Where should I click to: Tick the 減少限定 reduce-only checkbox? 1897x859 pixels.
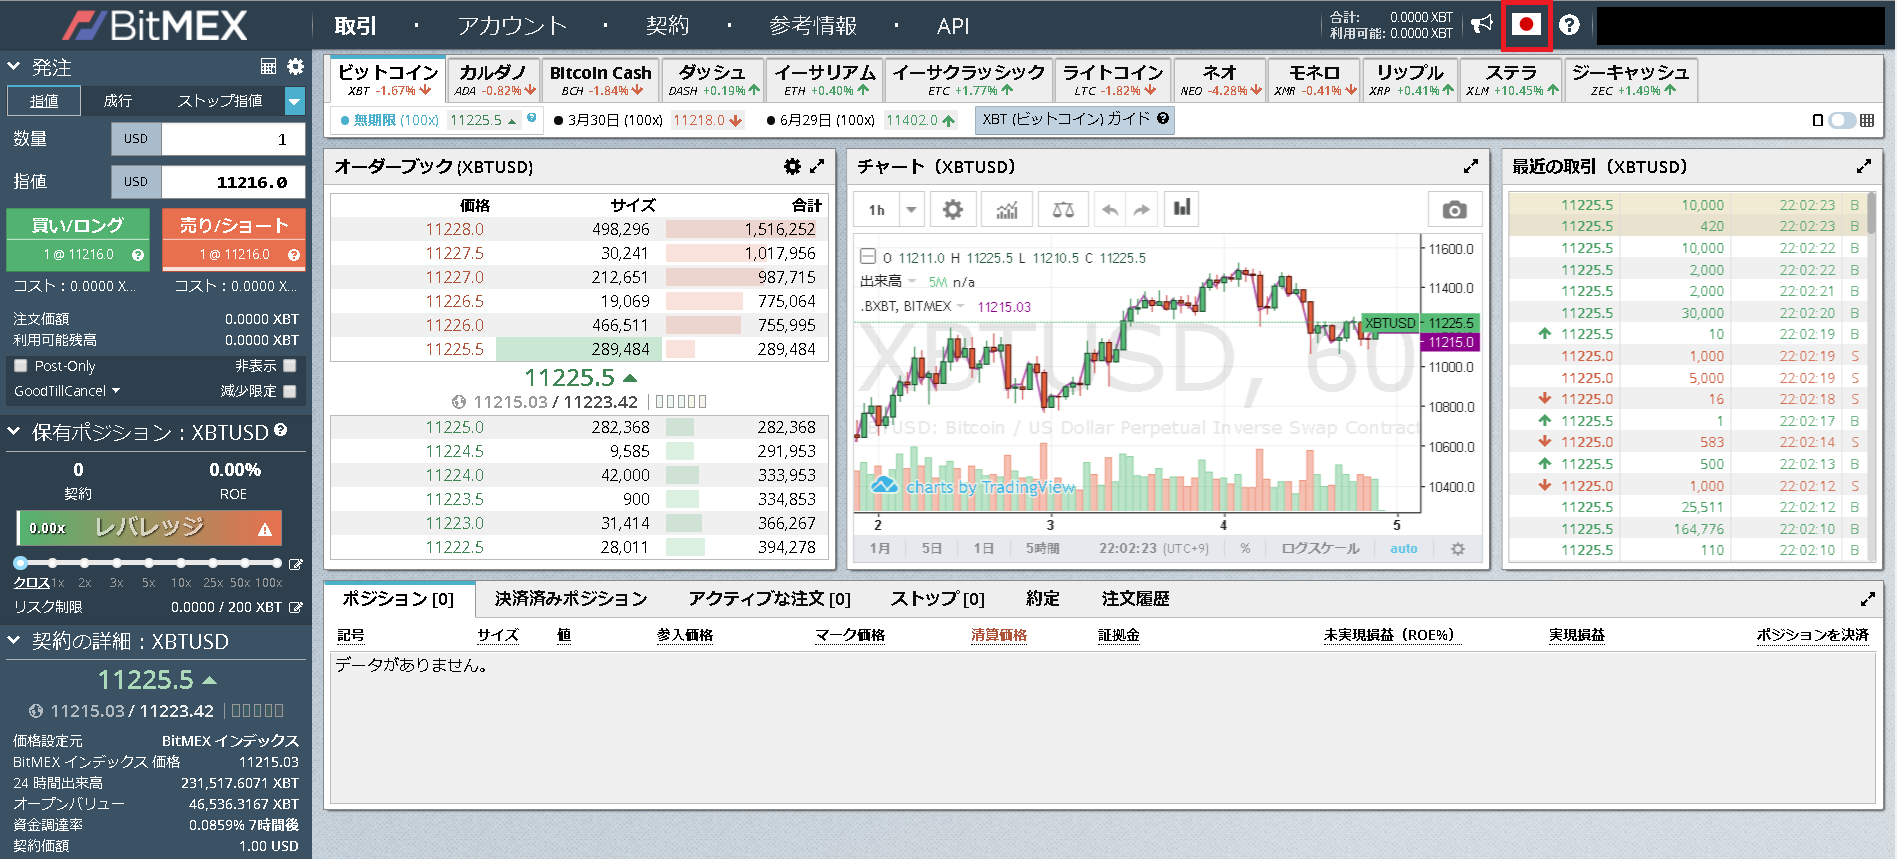click(290, 391)
